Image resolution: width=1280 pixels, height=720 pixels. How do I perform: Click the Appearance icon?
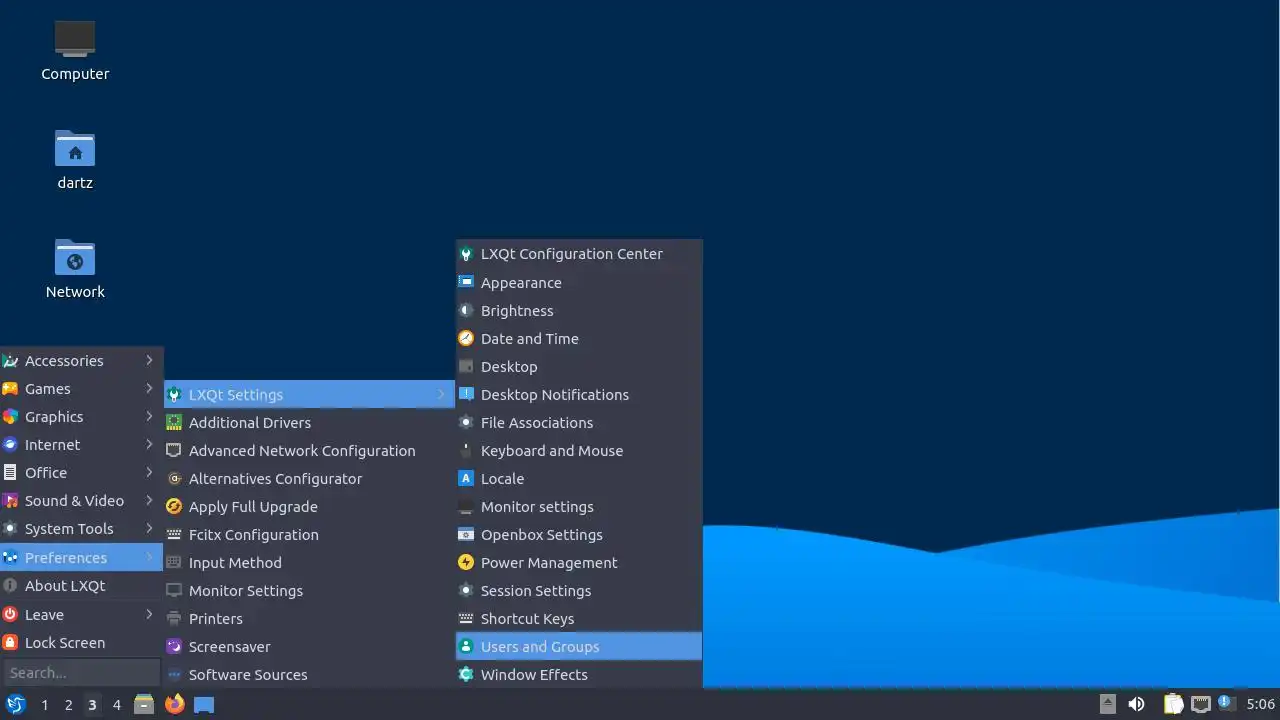pyautogui.click(x=466, y=283)
